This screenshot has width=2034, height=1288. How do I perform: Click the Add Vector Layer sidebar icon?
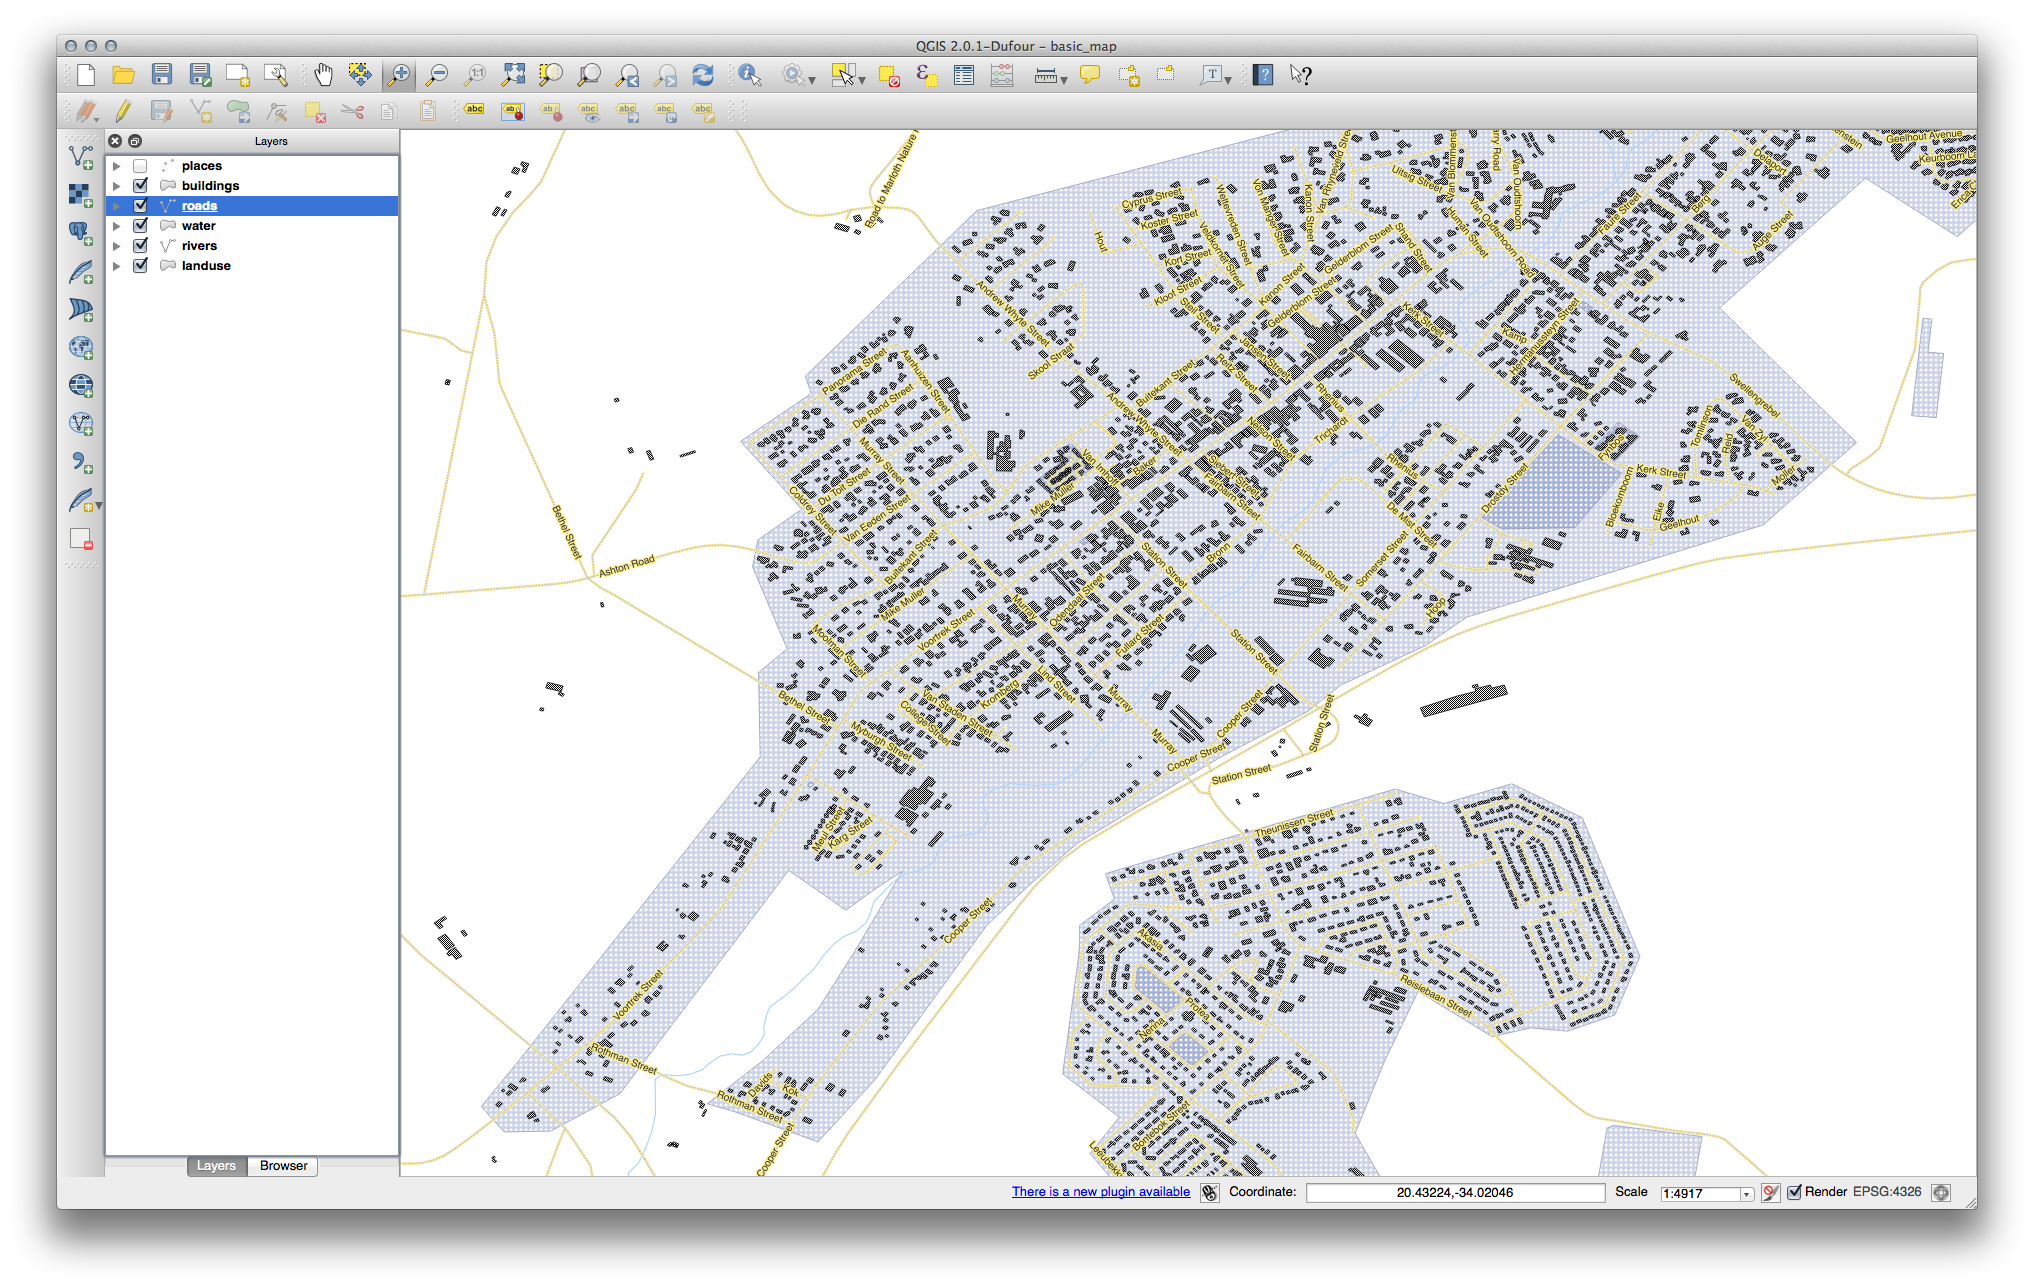pyautogui.click(x=81, y=156)
